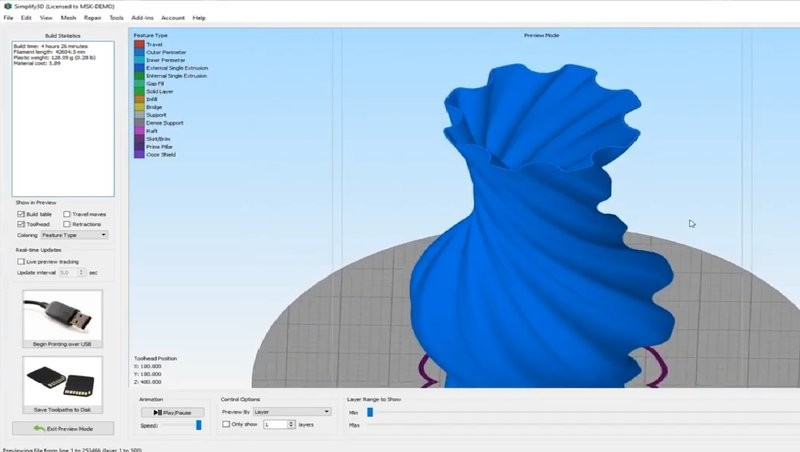Viewport: 800px width, 452px height.
Task: Open the Mesh menu
Action: [x=68, y=18]
